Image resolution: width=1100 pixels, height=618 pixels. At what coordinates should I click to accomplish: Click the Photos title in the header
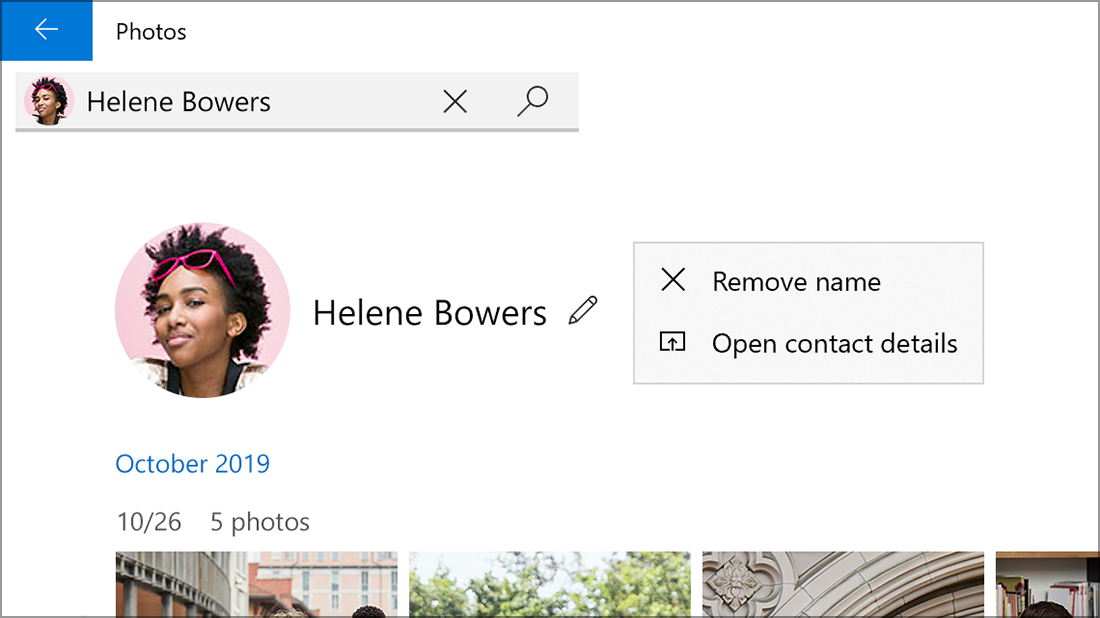[x=151, y=31]
